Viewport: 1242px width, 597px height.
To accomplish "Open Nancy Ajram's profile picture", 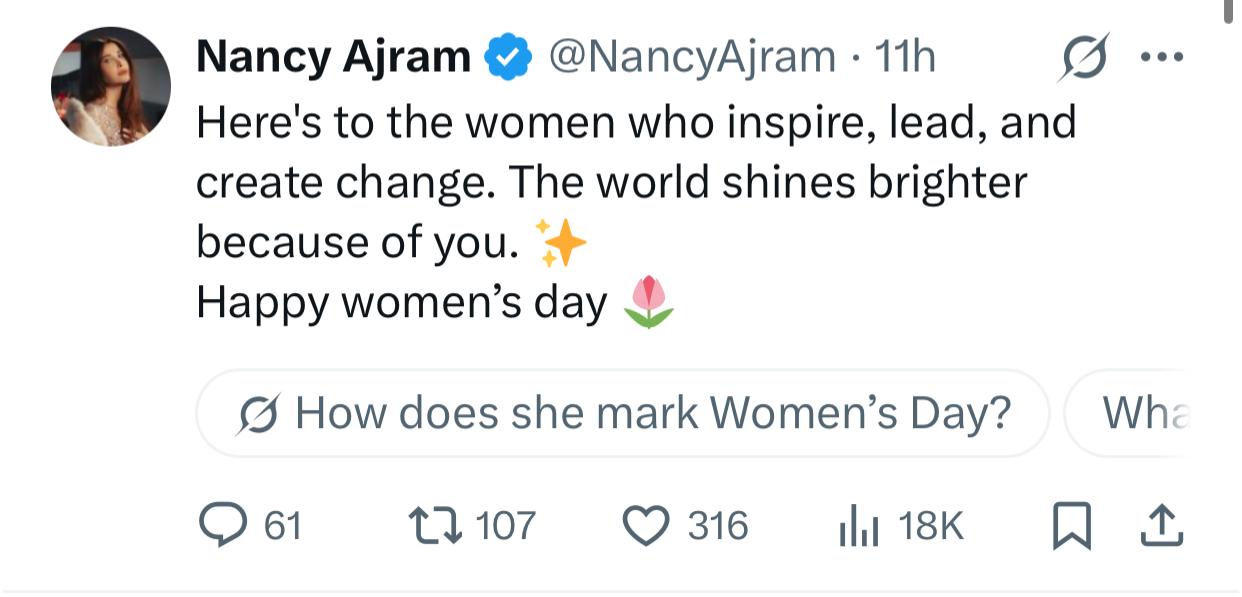I will coord(111,87).
